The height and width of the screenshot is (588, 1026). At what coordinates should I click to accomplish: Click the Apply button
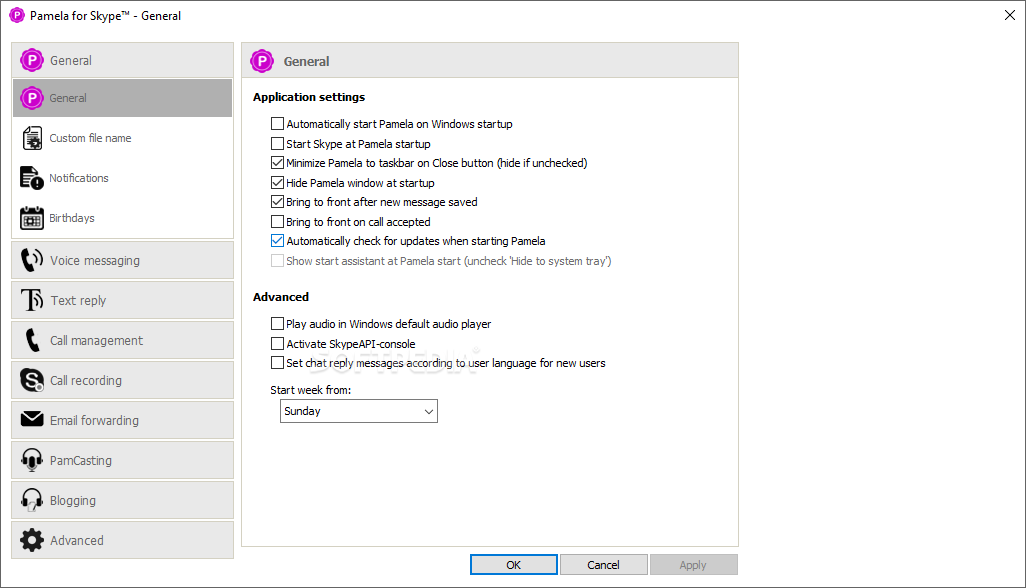pyautogui.click(x=693, y=564)
